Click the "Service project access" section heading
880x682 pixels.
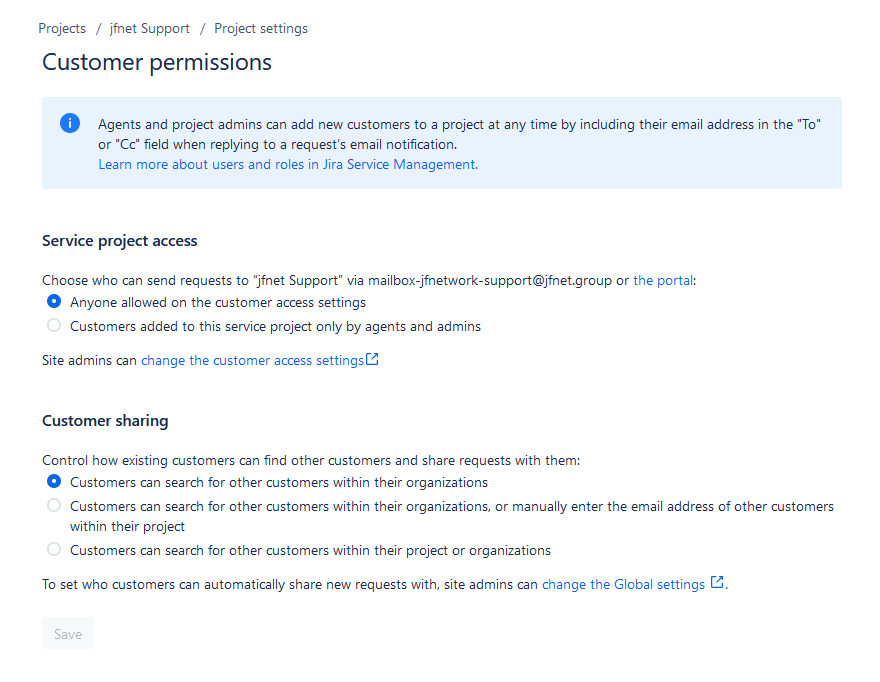point(119,240)
